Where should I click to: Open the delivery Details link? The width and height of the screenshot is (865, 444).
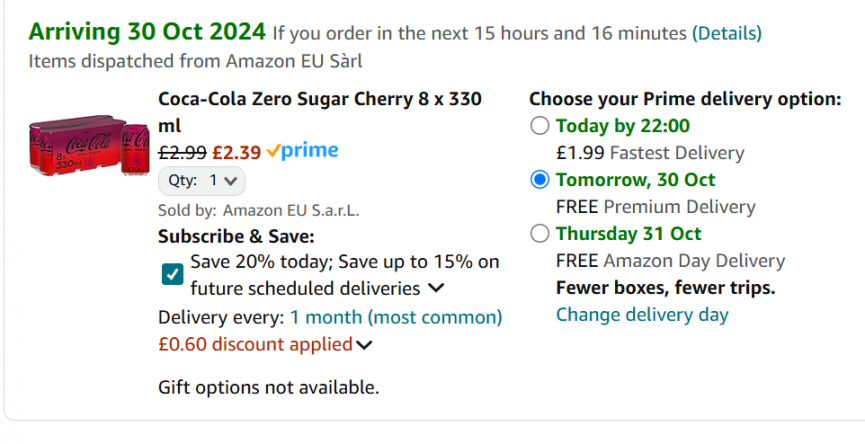(726, 33)
